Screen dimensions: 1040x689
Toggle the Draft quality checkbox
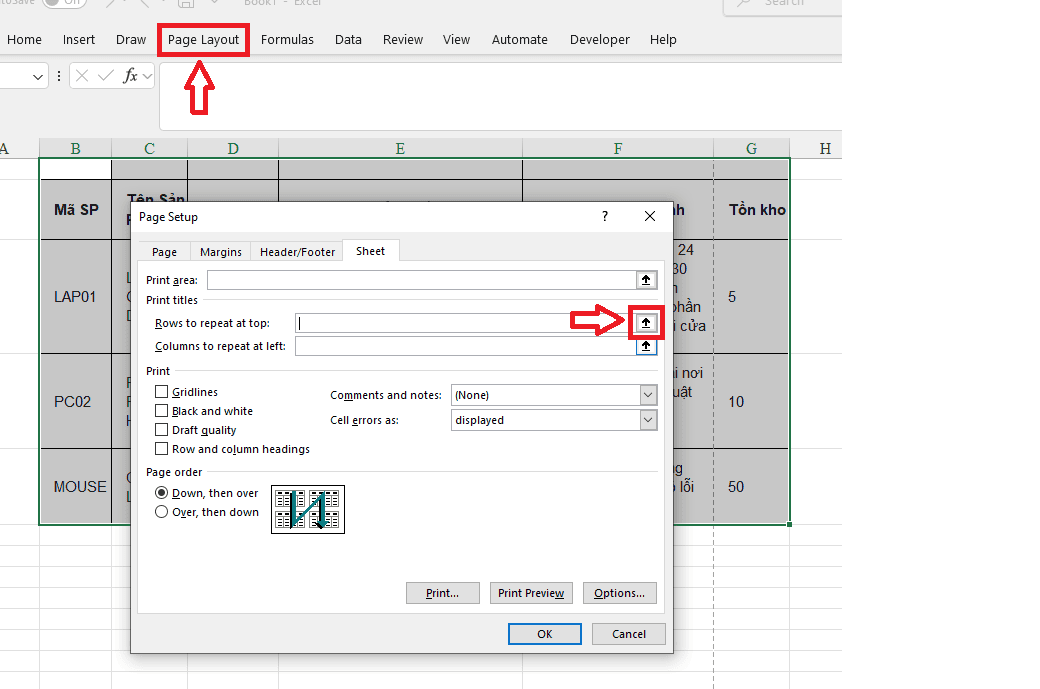coord(161,430)
